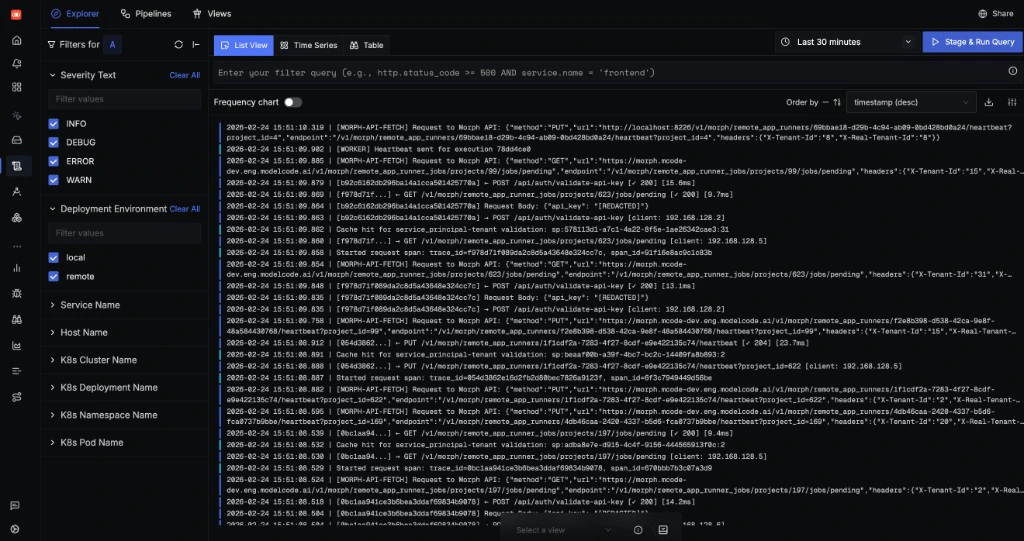1024x541 pixels.
Task: Open the timestamp (desc) order dropdown
Action: (911, 102)
